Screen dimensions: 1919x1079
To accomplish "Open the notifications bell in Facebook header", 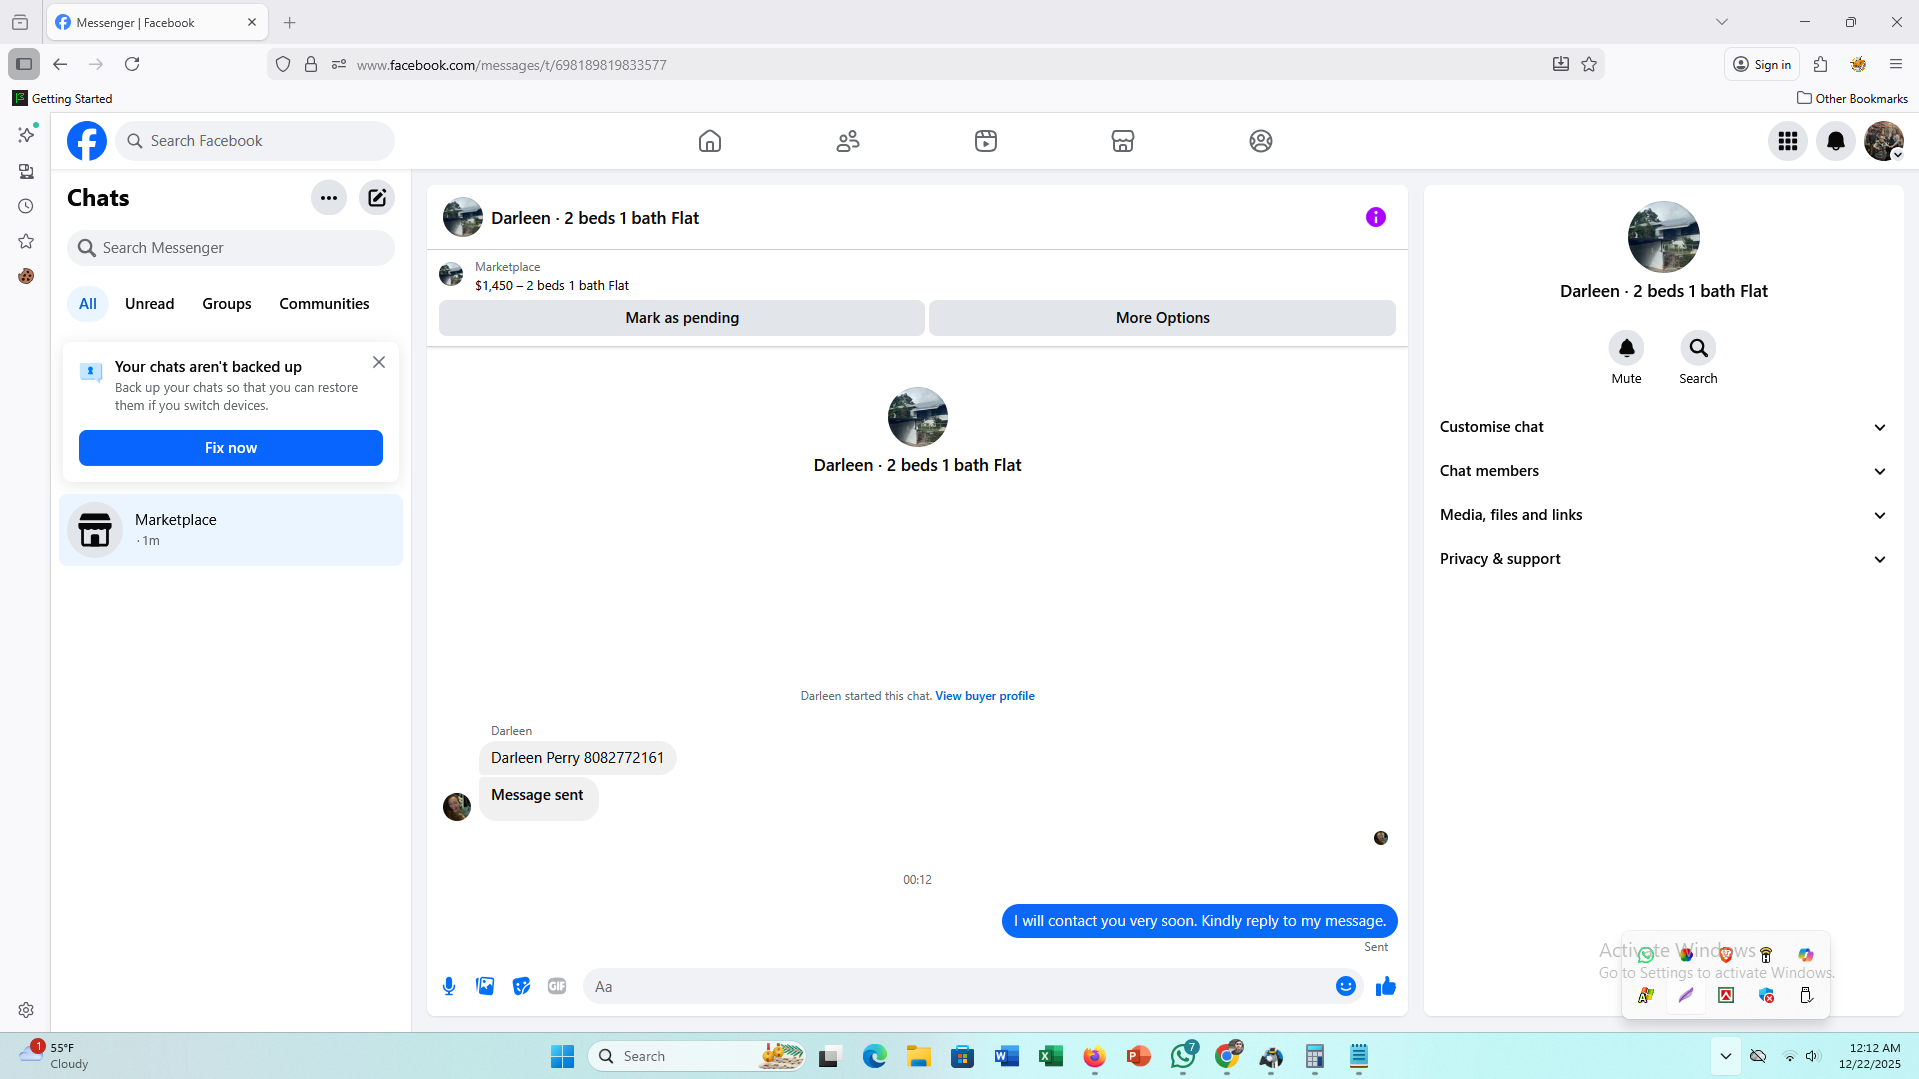I will 1836,141.
